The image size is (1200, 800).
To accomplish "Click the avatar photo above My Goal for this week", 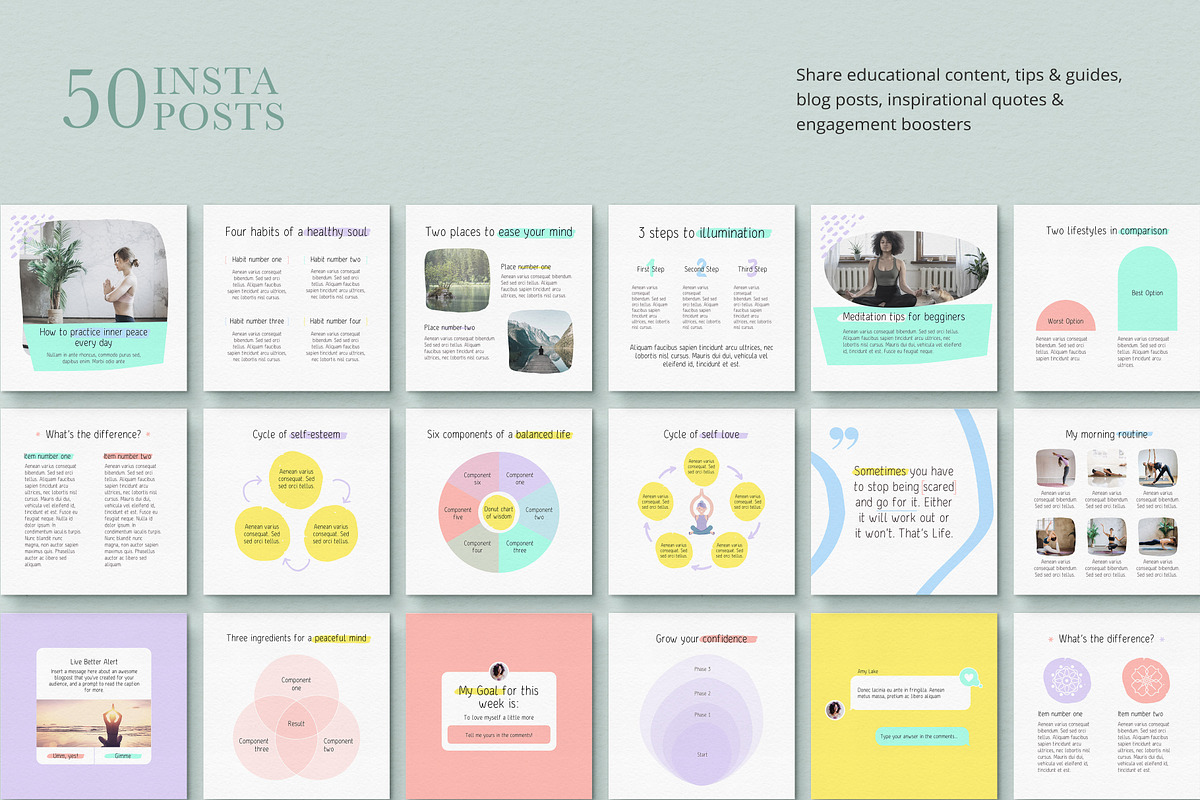I will pyautogui.click(x=498, y=671).
